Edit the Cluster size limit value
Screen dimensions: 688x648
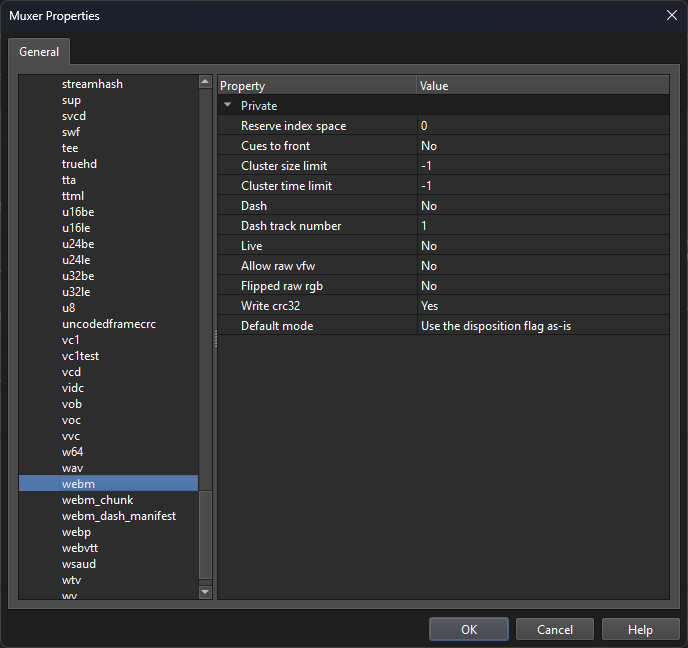coord(541,166)
